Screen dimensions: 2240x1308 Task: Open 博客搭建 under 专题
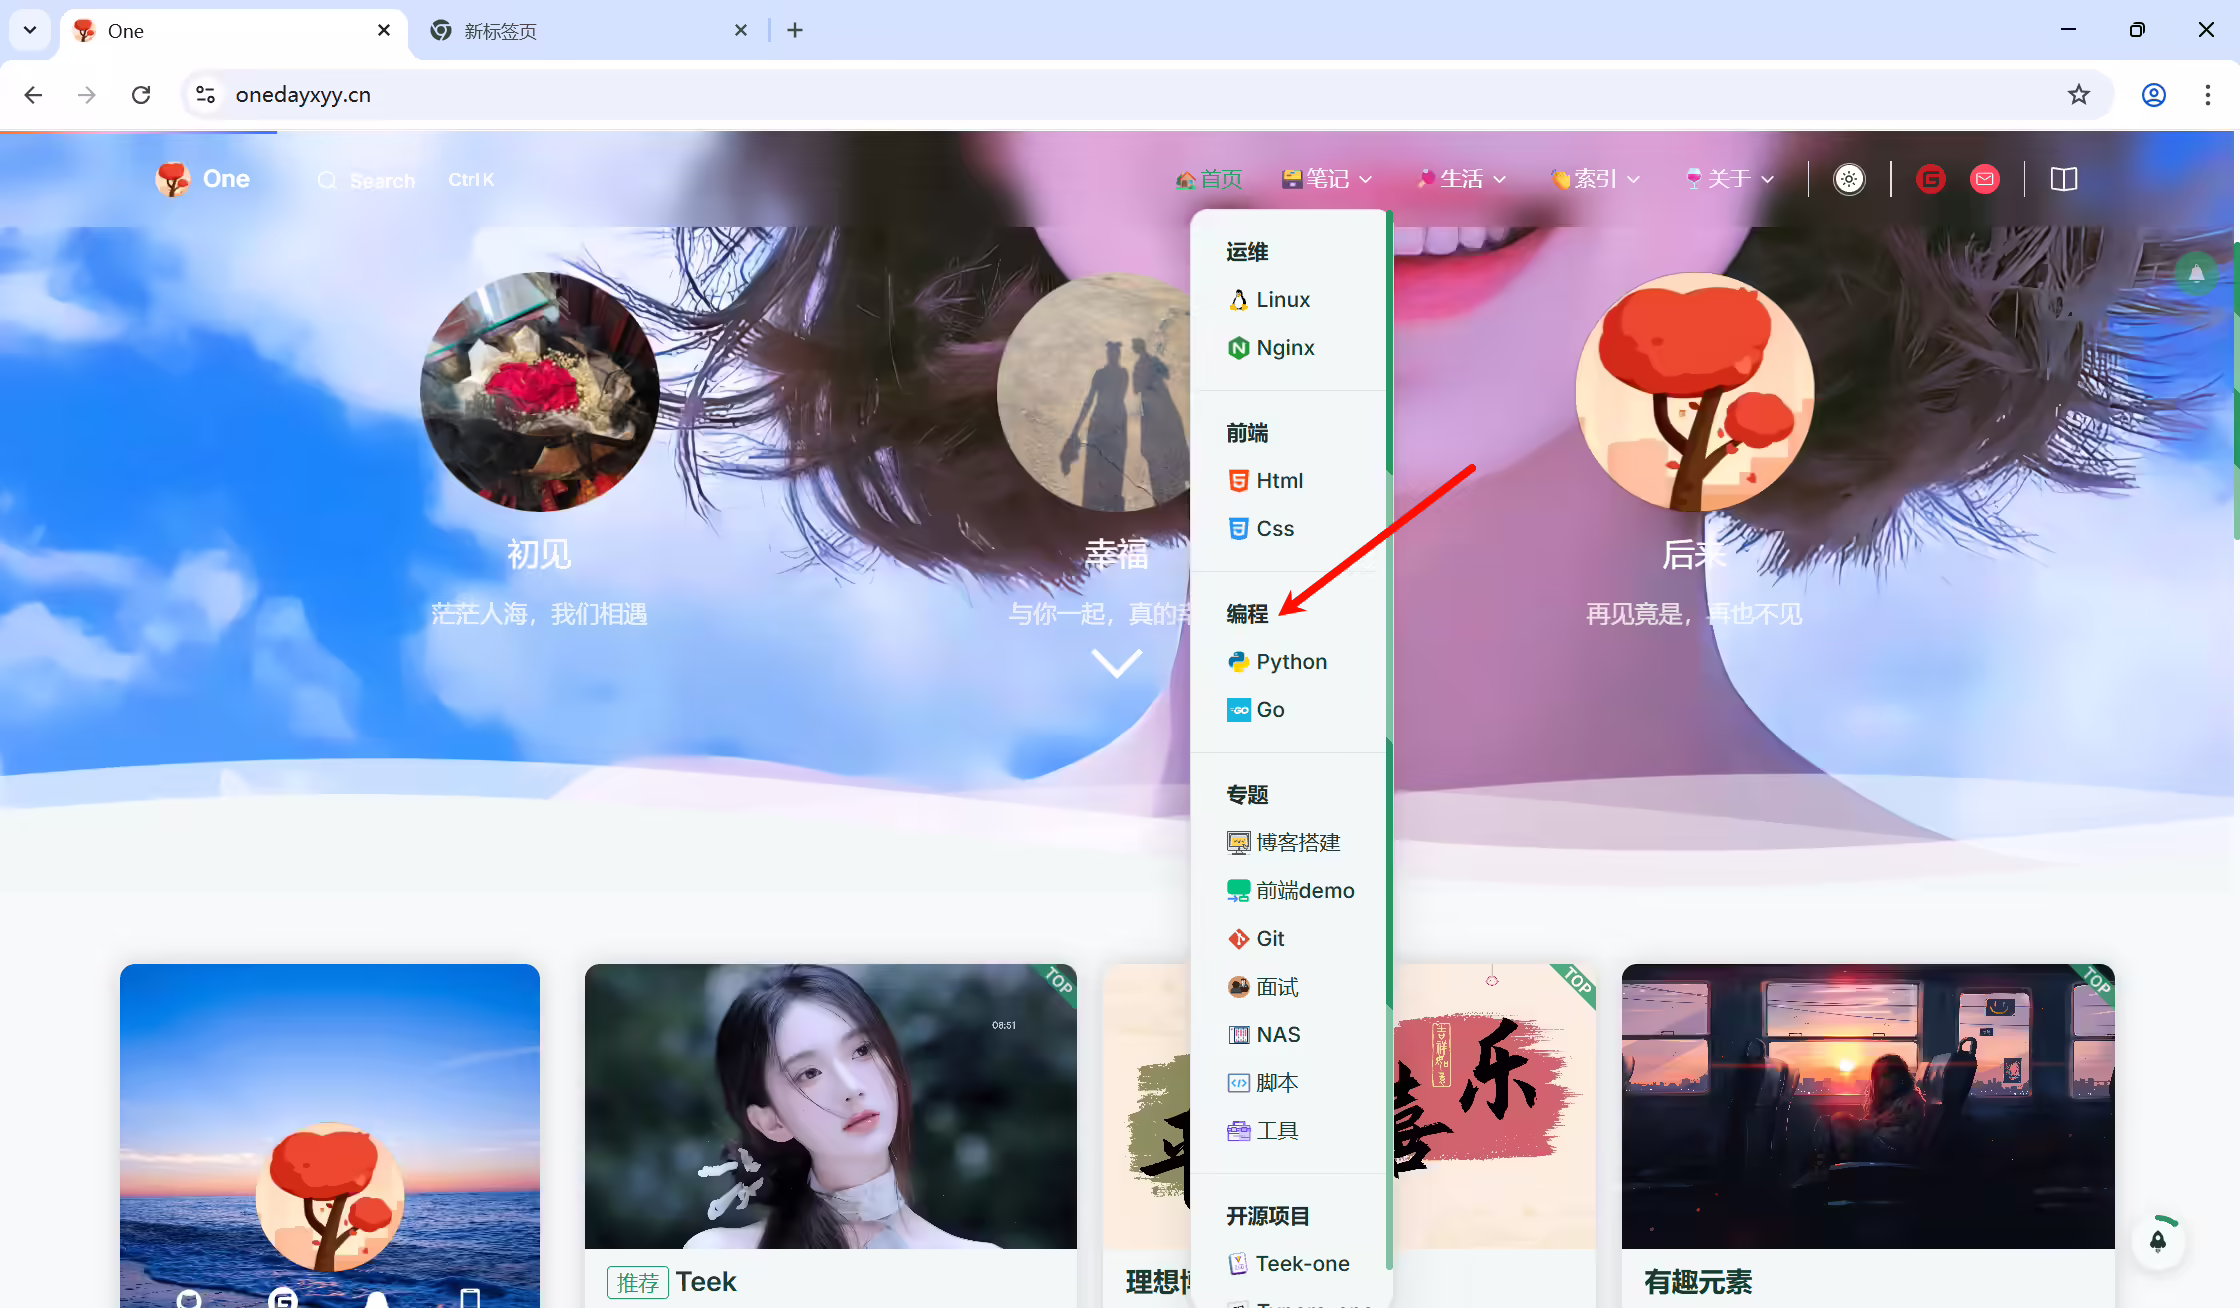pyautogui.click(x=1284, y=843)
